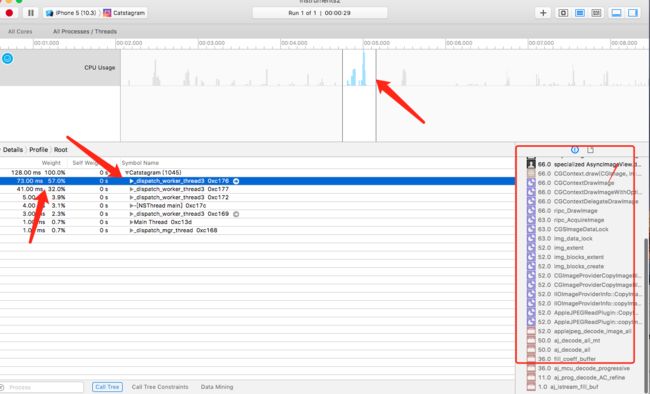
Task: Select the 128.00 ms 100.0% weight cell
Action: pyautogui.click(x=38, y=173)
